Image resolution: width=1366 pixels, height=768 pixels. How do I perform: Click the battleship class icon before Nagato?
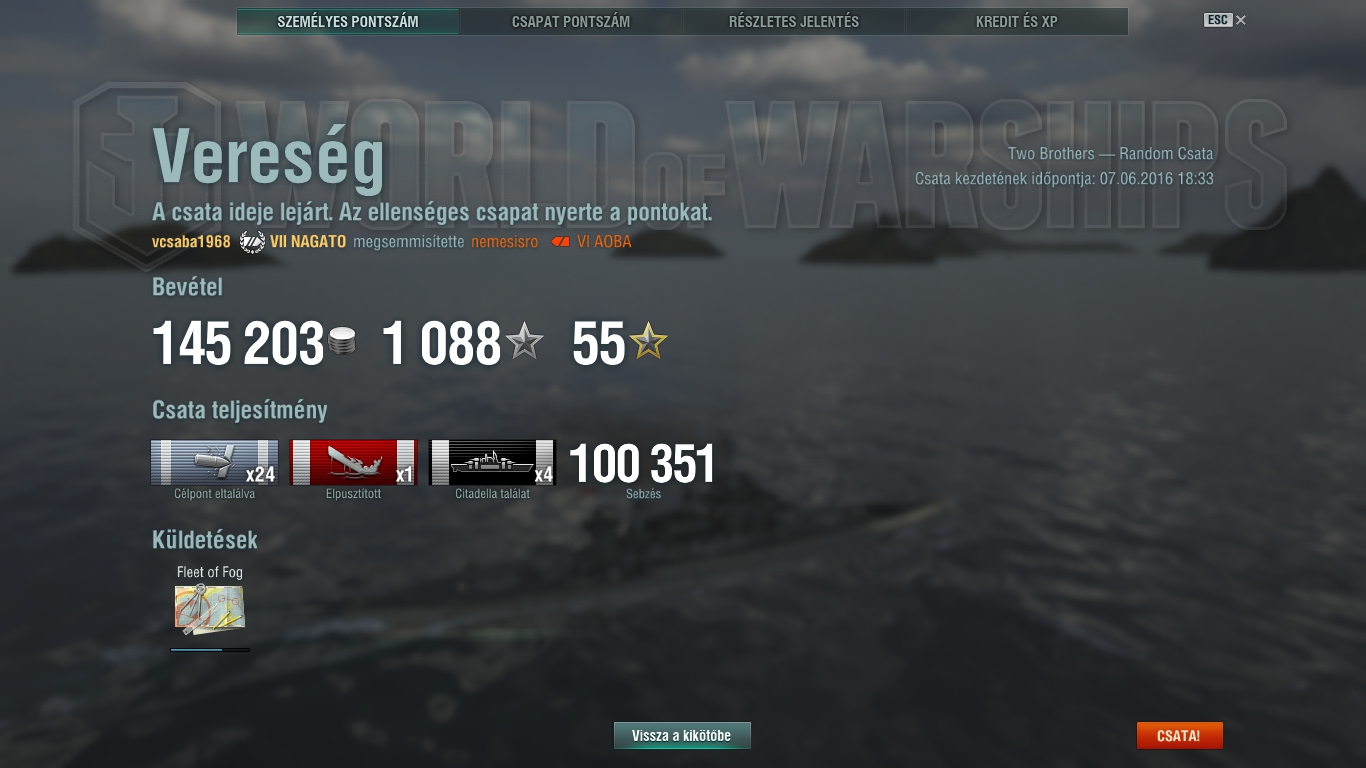253,242
